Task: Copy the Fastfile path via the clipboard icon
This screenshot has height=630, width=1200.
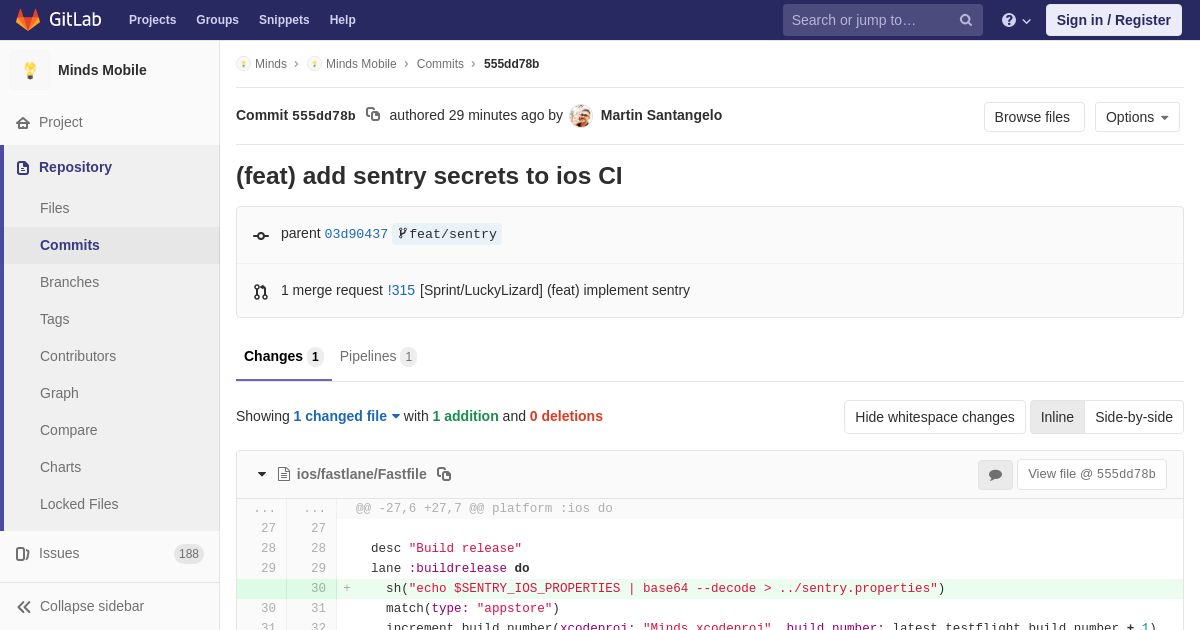Action: 444,474
